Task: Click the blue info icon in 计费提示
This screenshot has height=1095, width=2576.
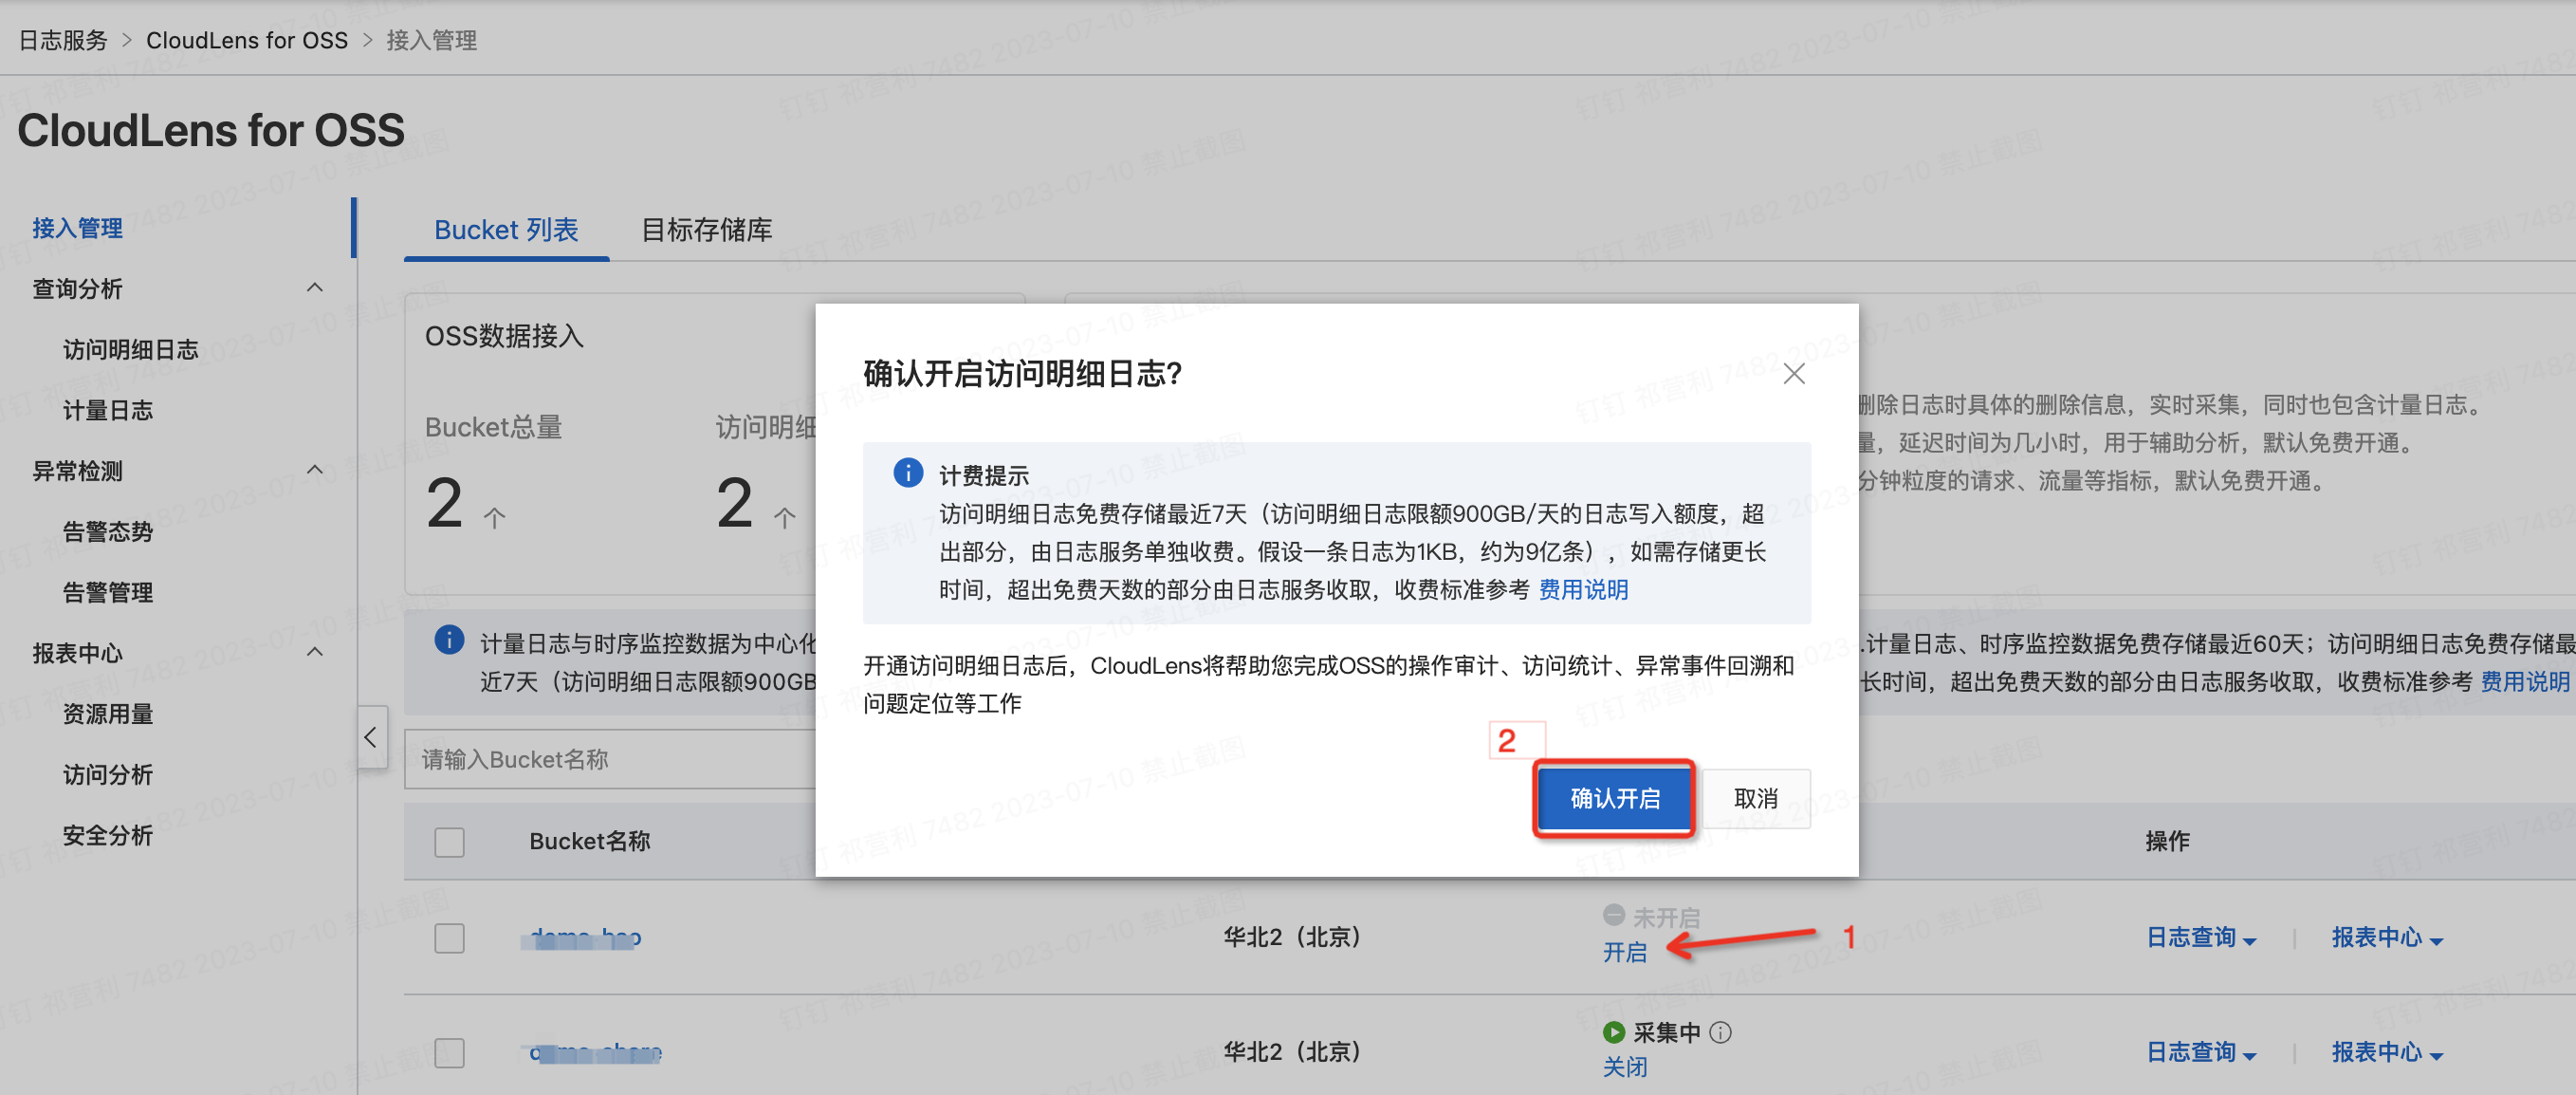Action: click(907, 472)
